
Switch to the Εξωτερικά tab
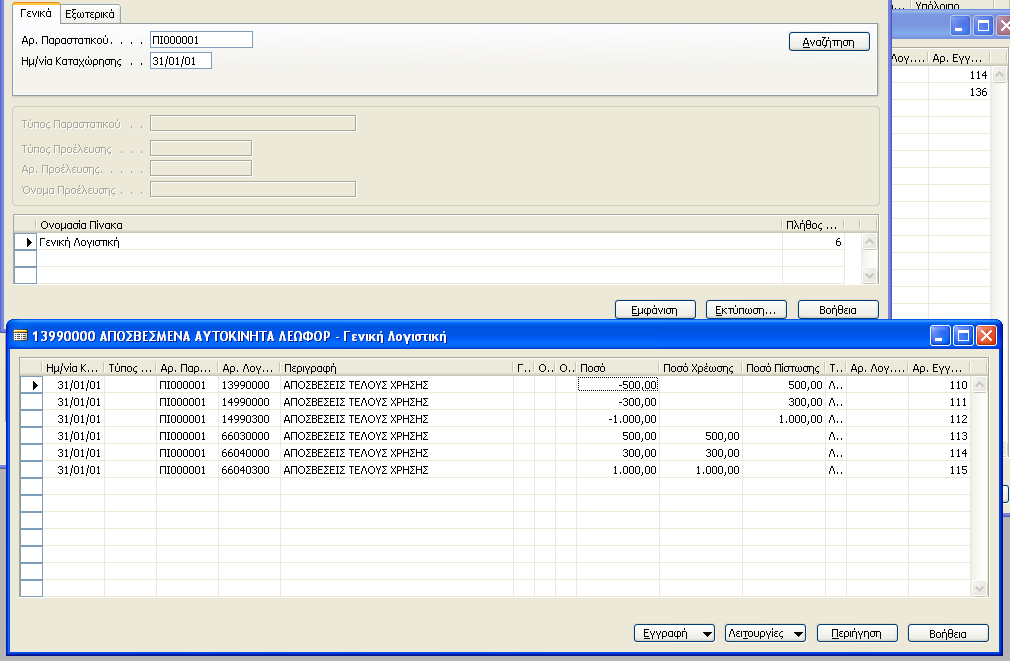tap(90, 14)
